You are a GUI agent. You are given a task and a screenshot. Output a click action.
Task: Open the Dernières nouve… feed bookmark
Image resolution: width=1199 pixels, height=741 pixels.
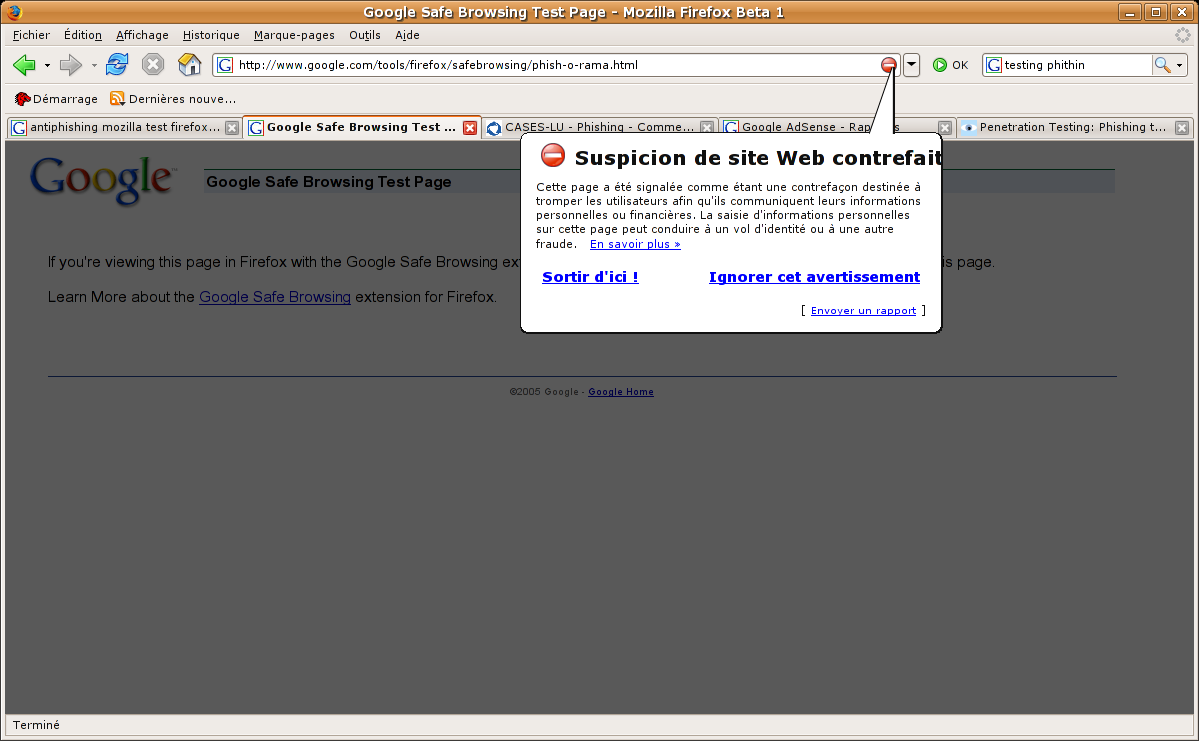coord(173,99)
